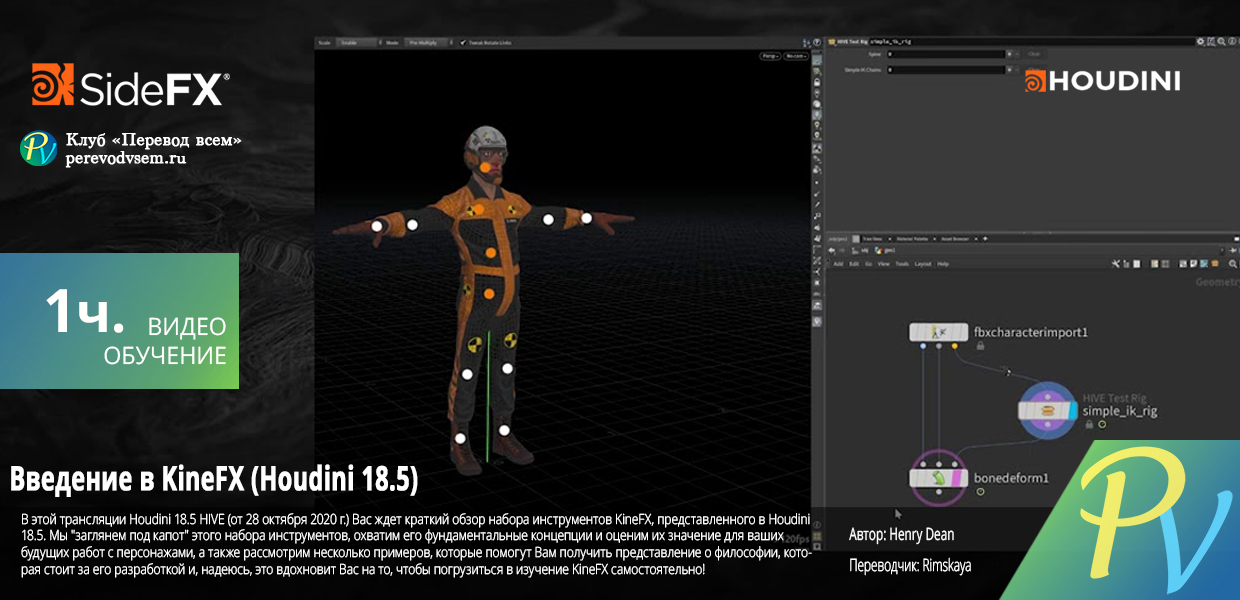
Task: Toggle the lock badge under fbxcharacterimport1
Action: [979, 346]
